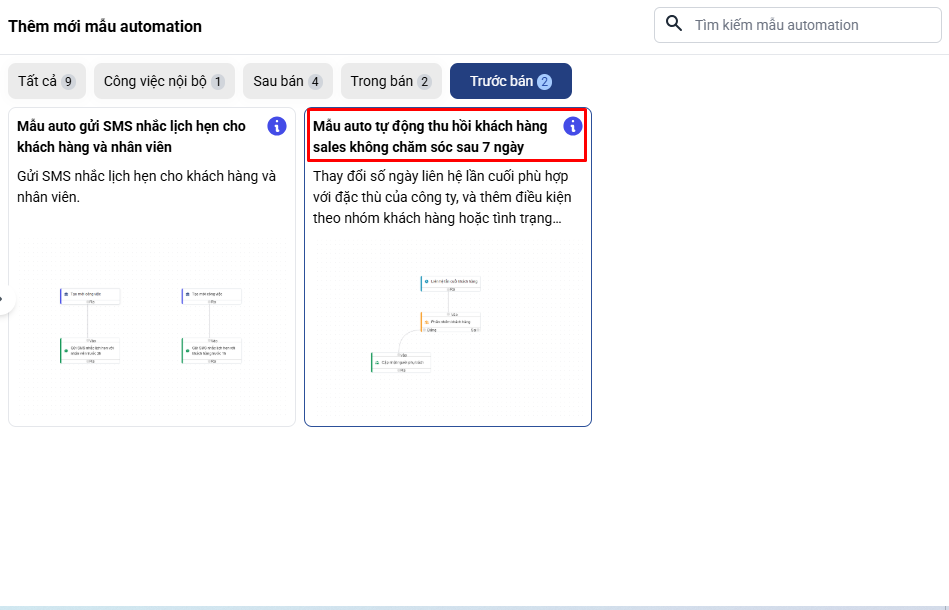Image resolution: width=949 pixels, height=610 pixels.
Task: Click info icon on SMS reminder template
Action: [x=277, y=126]
